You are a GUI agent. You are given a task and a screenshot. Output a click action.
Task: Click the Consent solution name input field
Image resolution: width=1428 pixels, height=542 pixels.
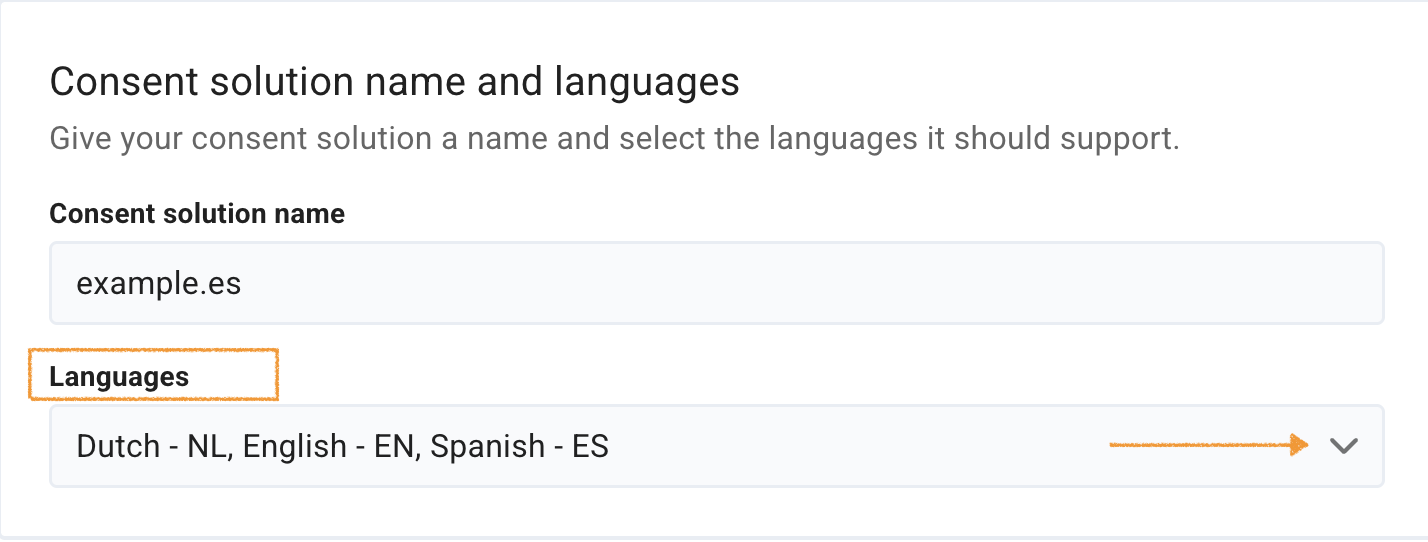point(716,283)
